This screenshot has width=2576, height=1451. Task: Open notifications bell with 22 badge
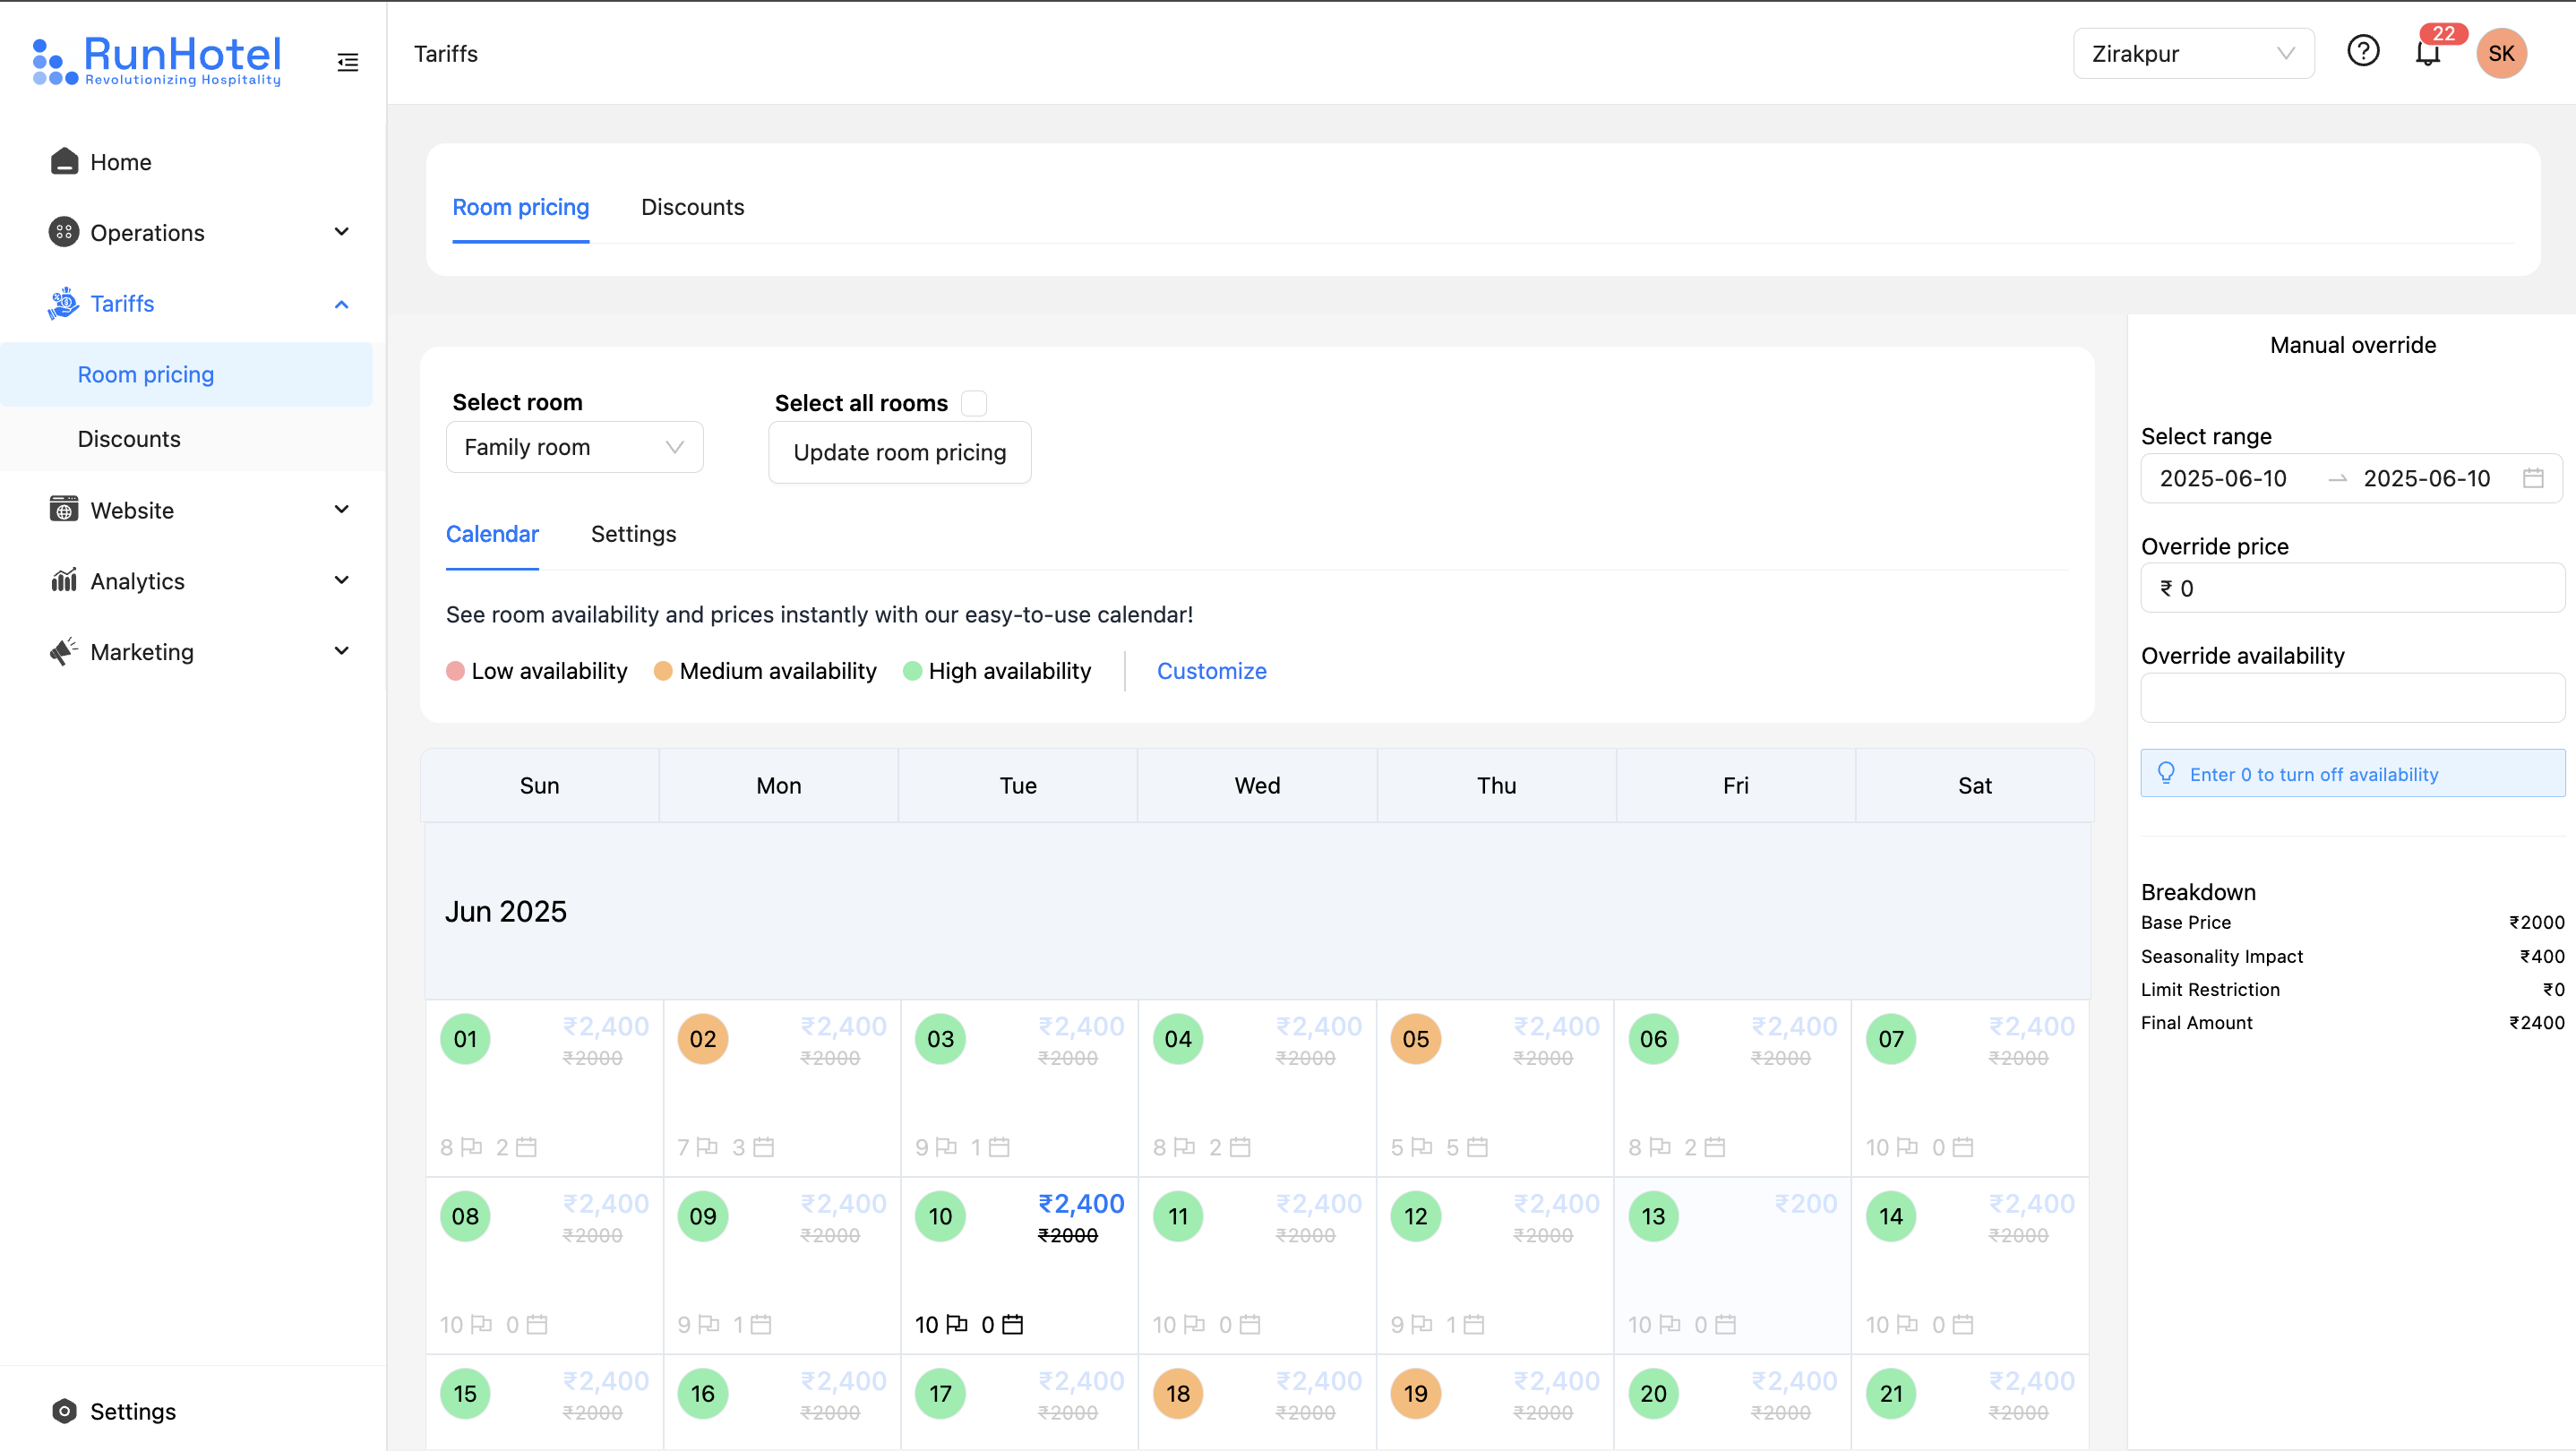2428,53
